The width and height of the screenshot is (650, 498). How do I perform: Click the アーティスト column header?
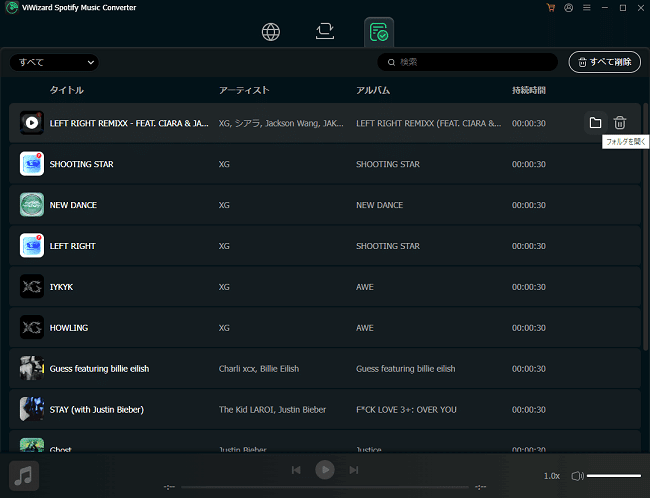pyautogui.click(x=244, y=90)
